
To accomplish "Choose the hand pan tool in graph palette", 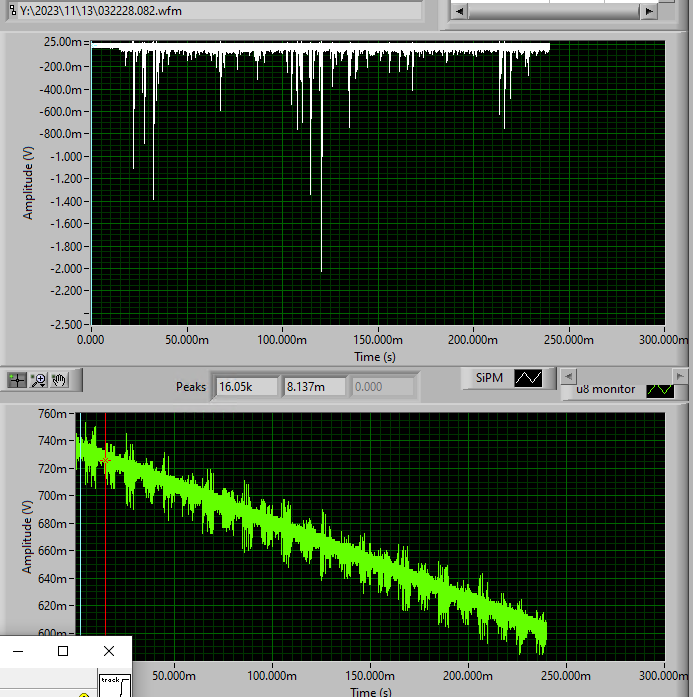I will pyautogui.click(x=59, y=381).
